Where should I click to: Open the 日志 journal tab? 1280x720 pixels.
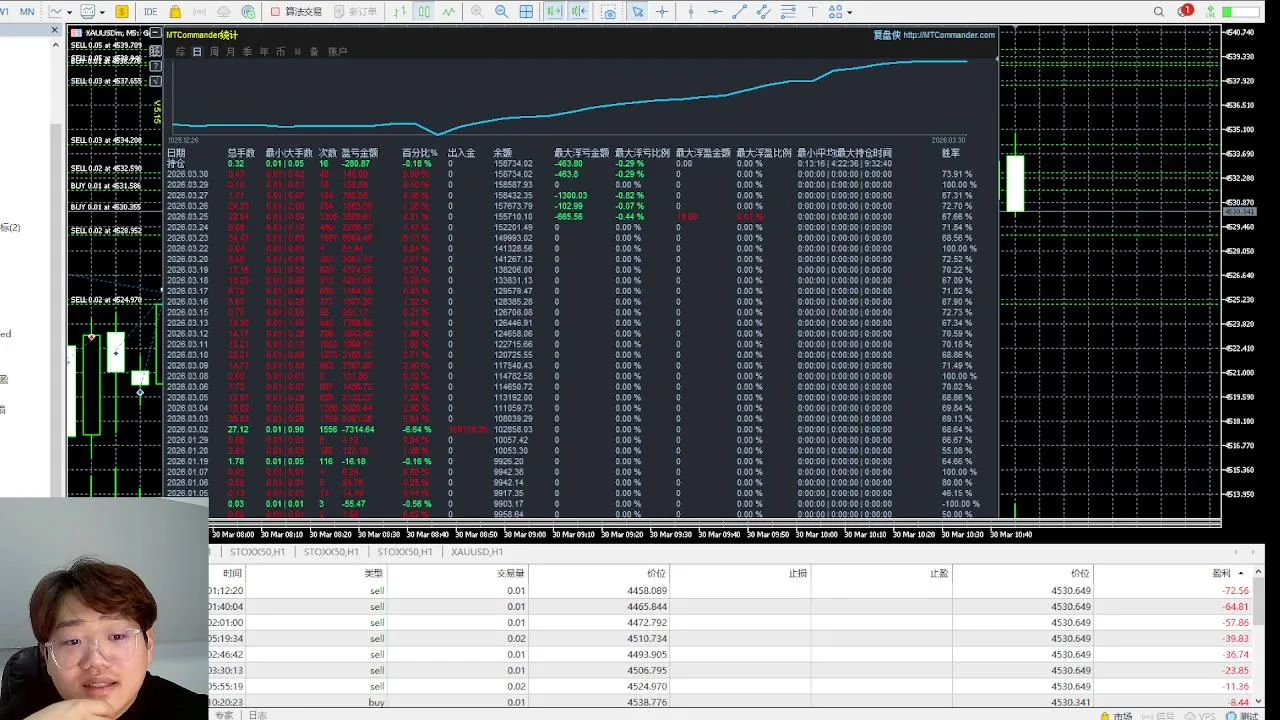[x=257, y=715]
